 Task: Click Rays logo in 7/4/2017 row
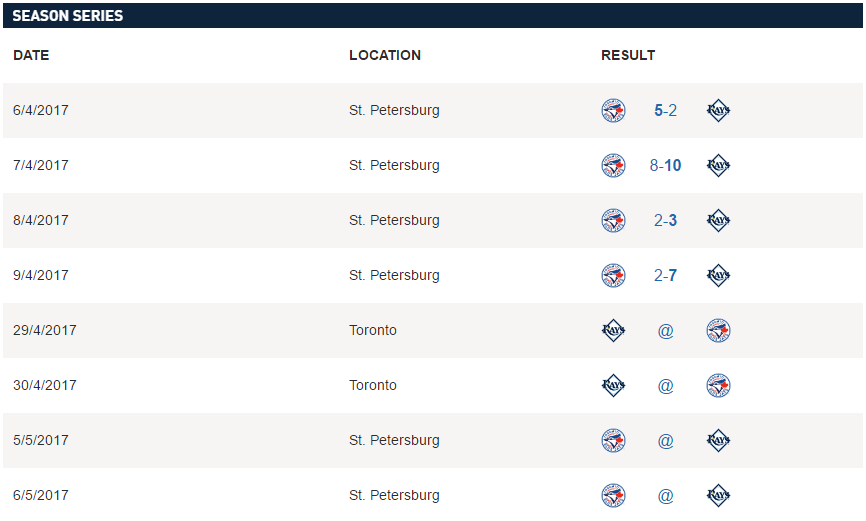(718, 166)
